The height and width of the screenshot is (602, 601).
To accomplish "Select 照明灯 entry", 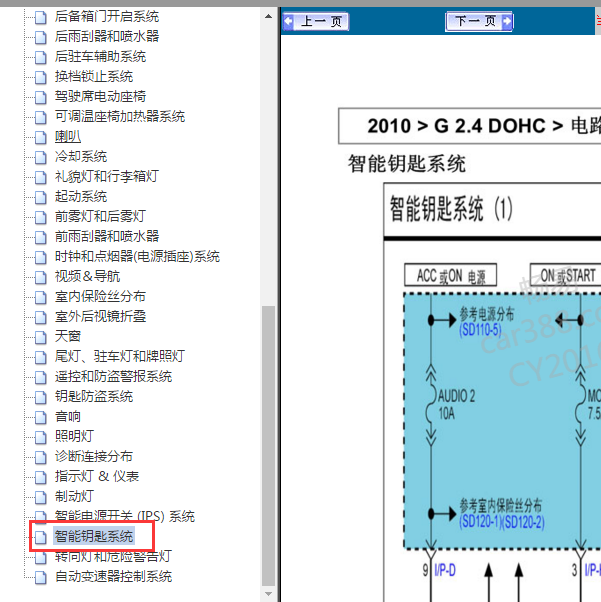I will coord(74,436).
